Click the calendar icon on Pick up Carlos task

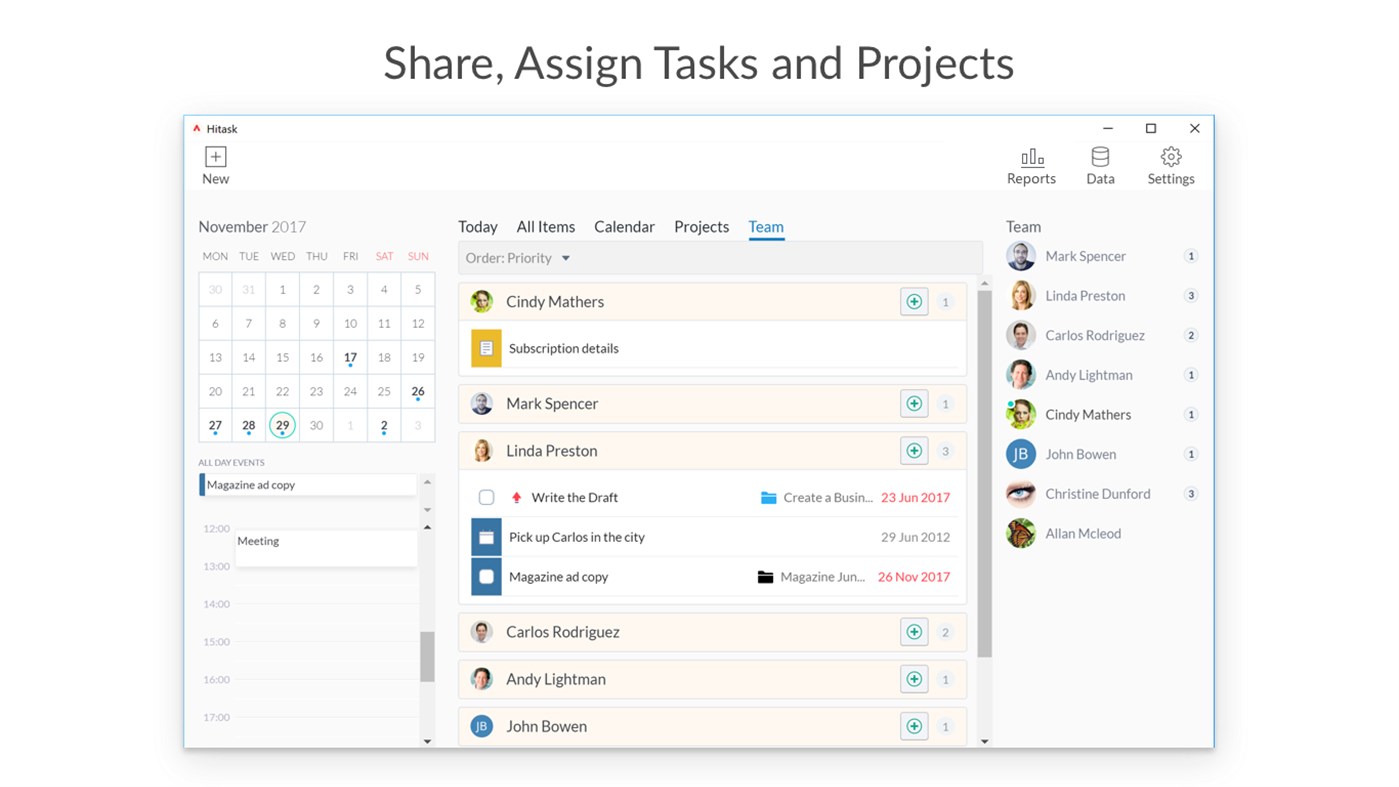[x=486, y=536]
